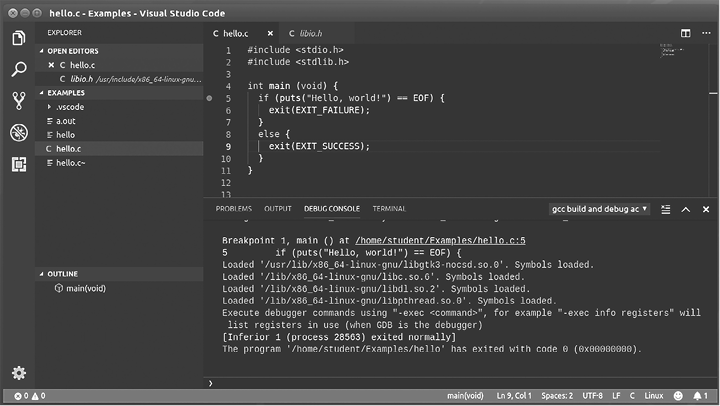Open the Source Control view

(x=18, y=101)
